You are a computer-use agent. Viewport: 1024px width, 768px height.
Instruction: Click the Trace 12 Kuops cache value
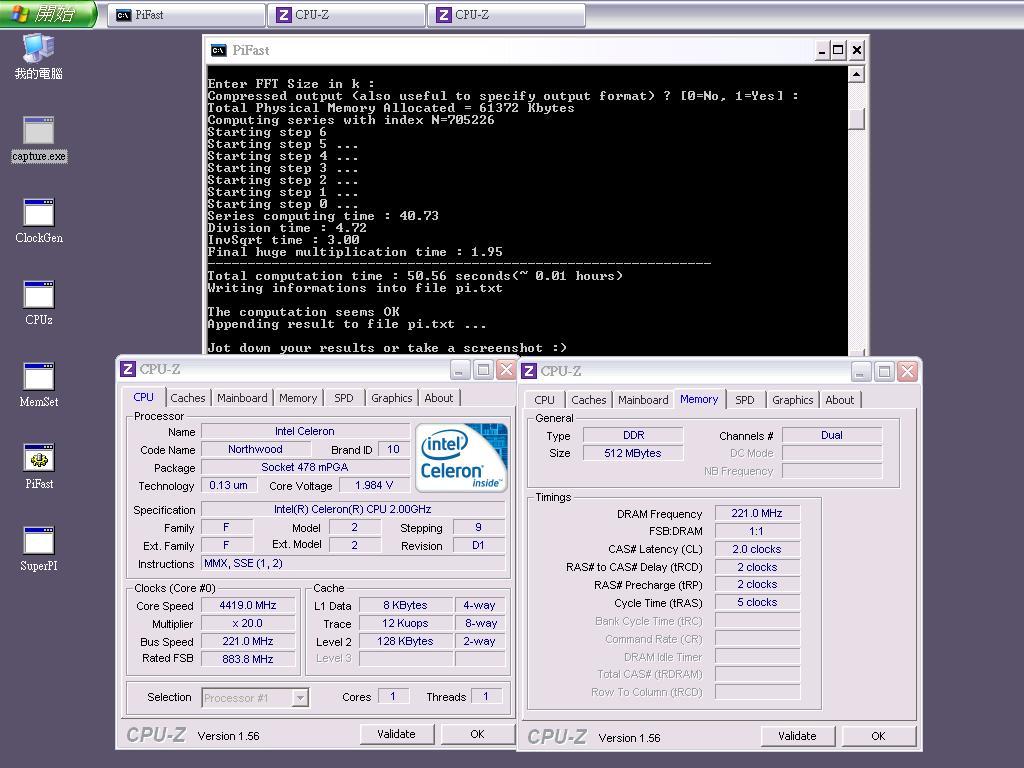coord(406,624)
